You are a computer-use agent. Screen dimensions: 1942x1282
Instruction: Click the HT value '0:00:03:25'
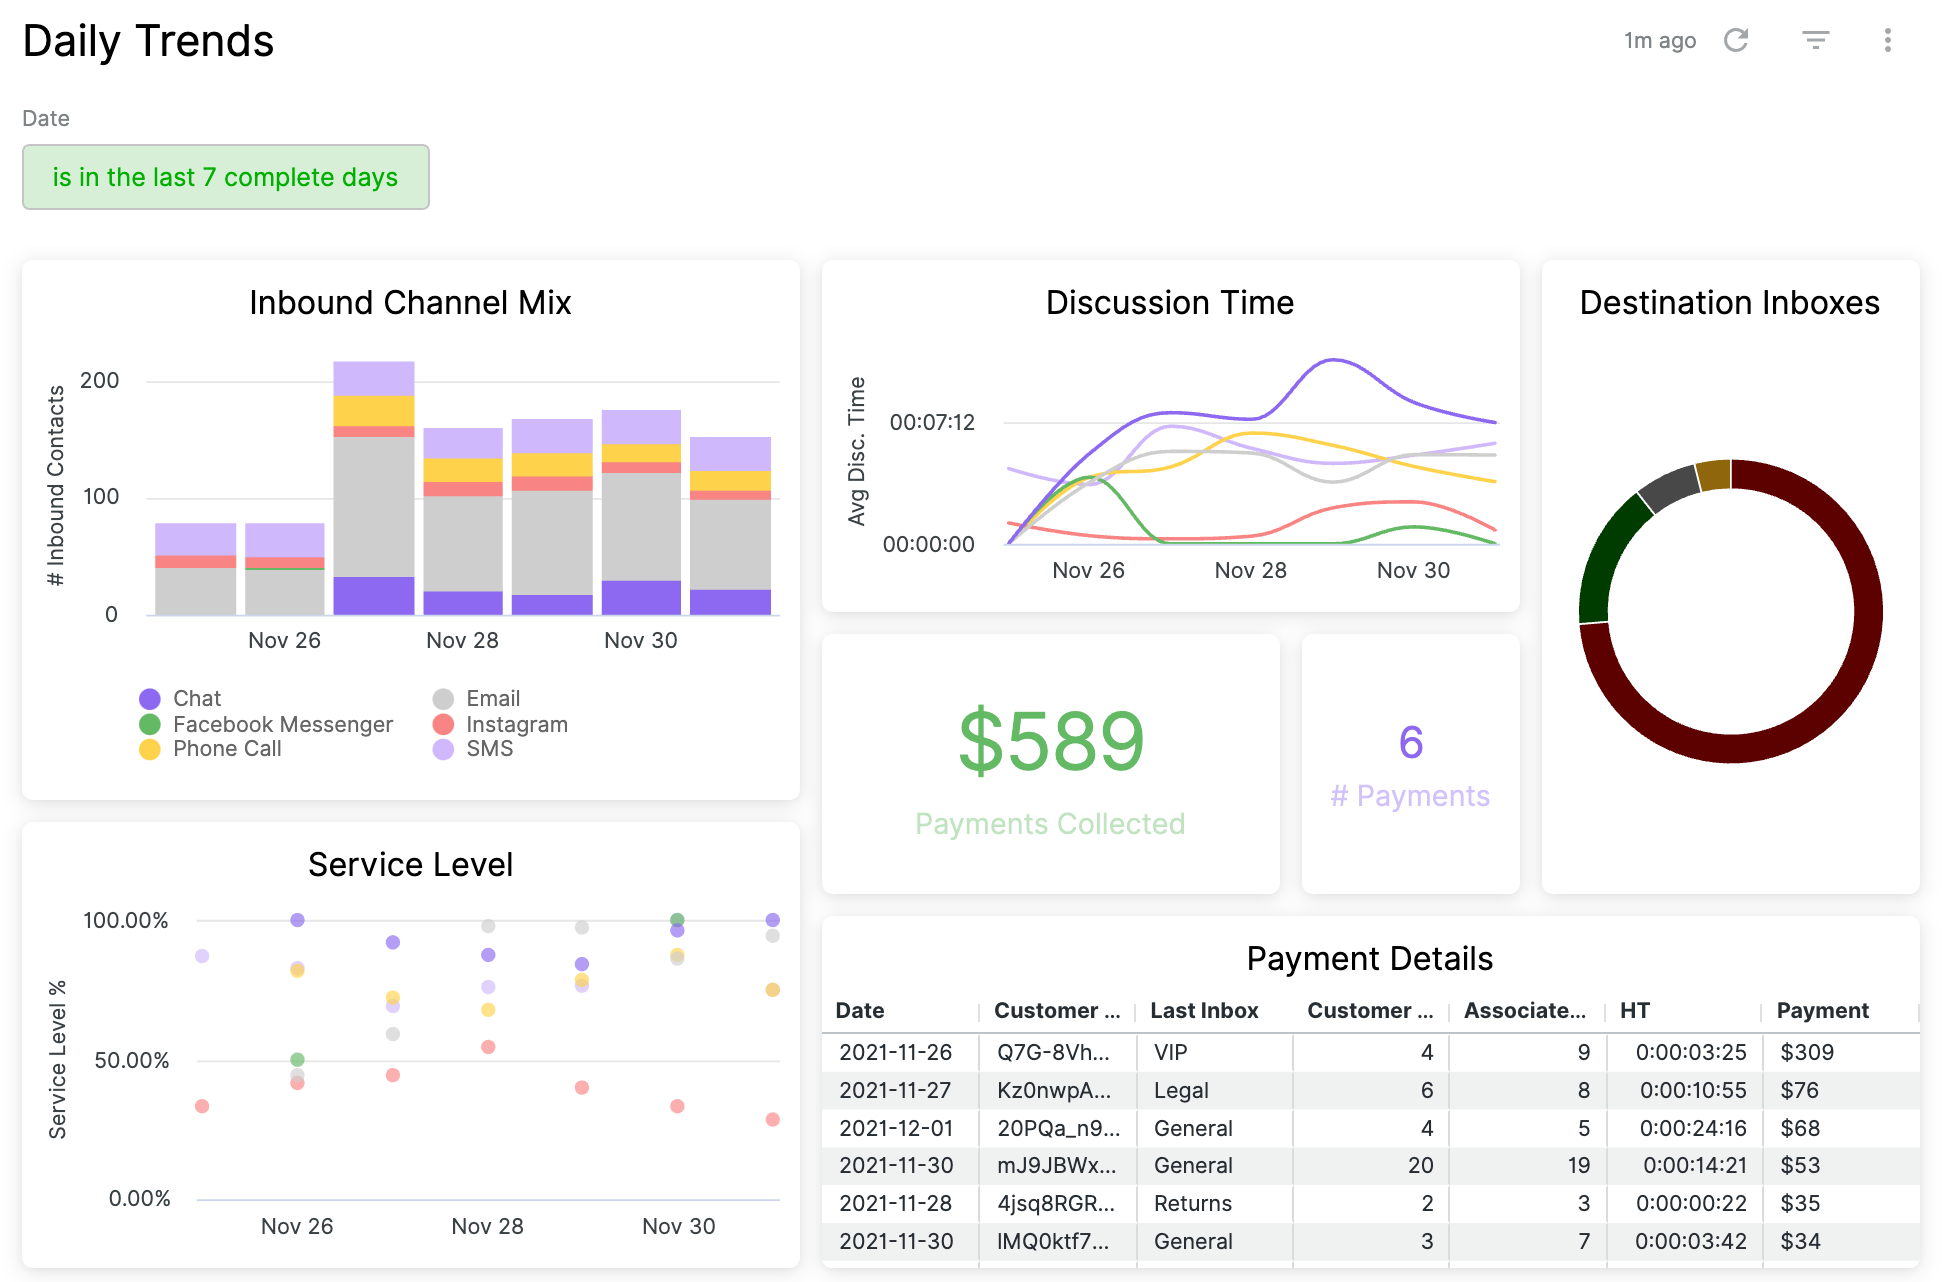pos(1691,1052)
